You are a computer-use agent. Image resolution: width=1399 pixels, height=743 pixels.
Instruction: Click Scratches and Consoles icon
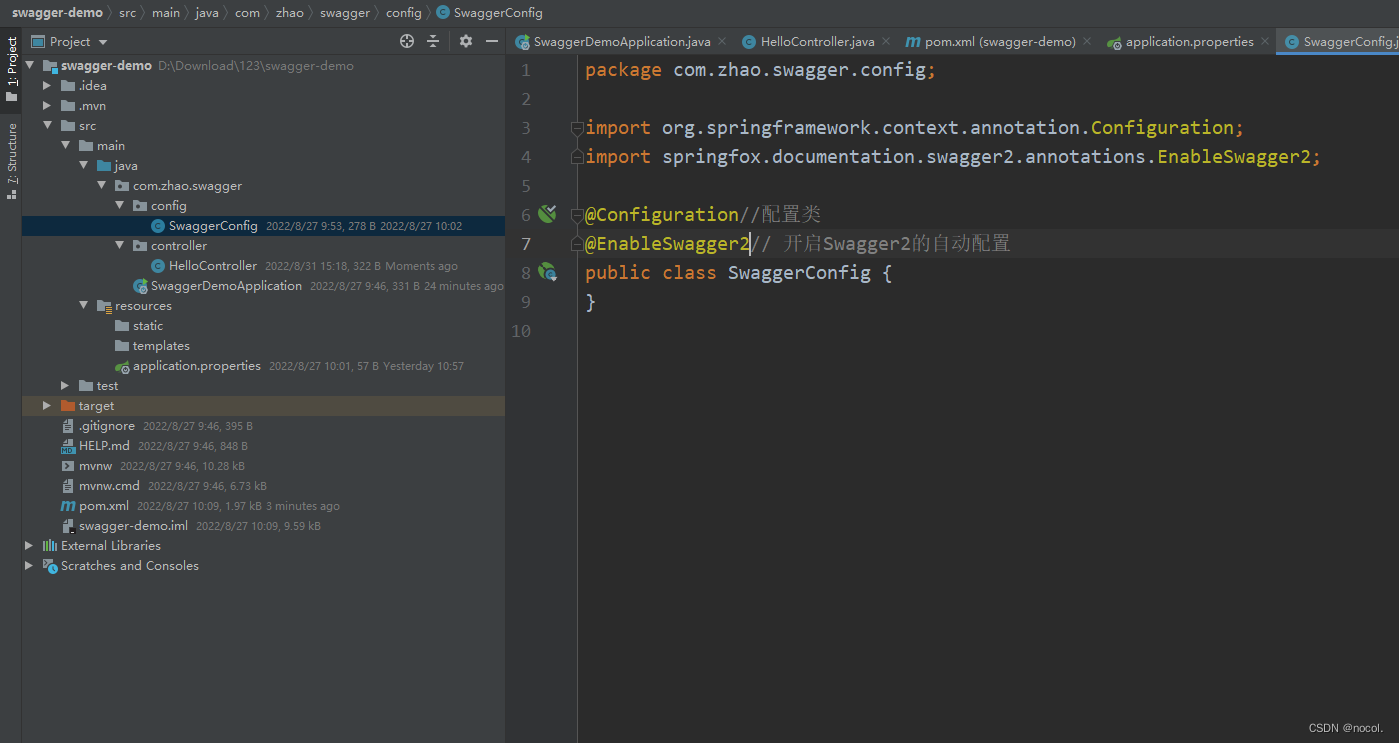point(49,566)
